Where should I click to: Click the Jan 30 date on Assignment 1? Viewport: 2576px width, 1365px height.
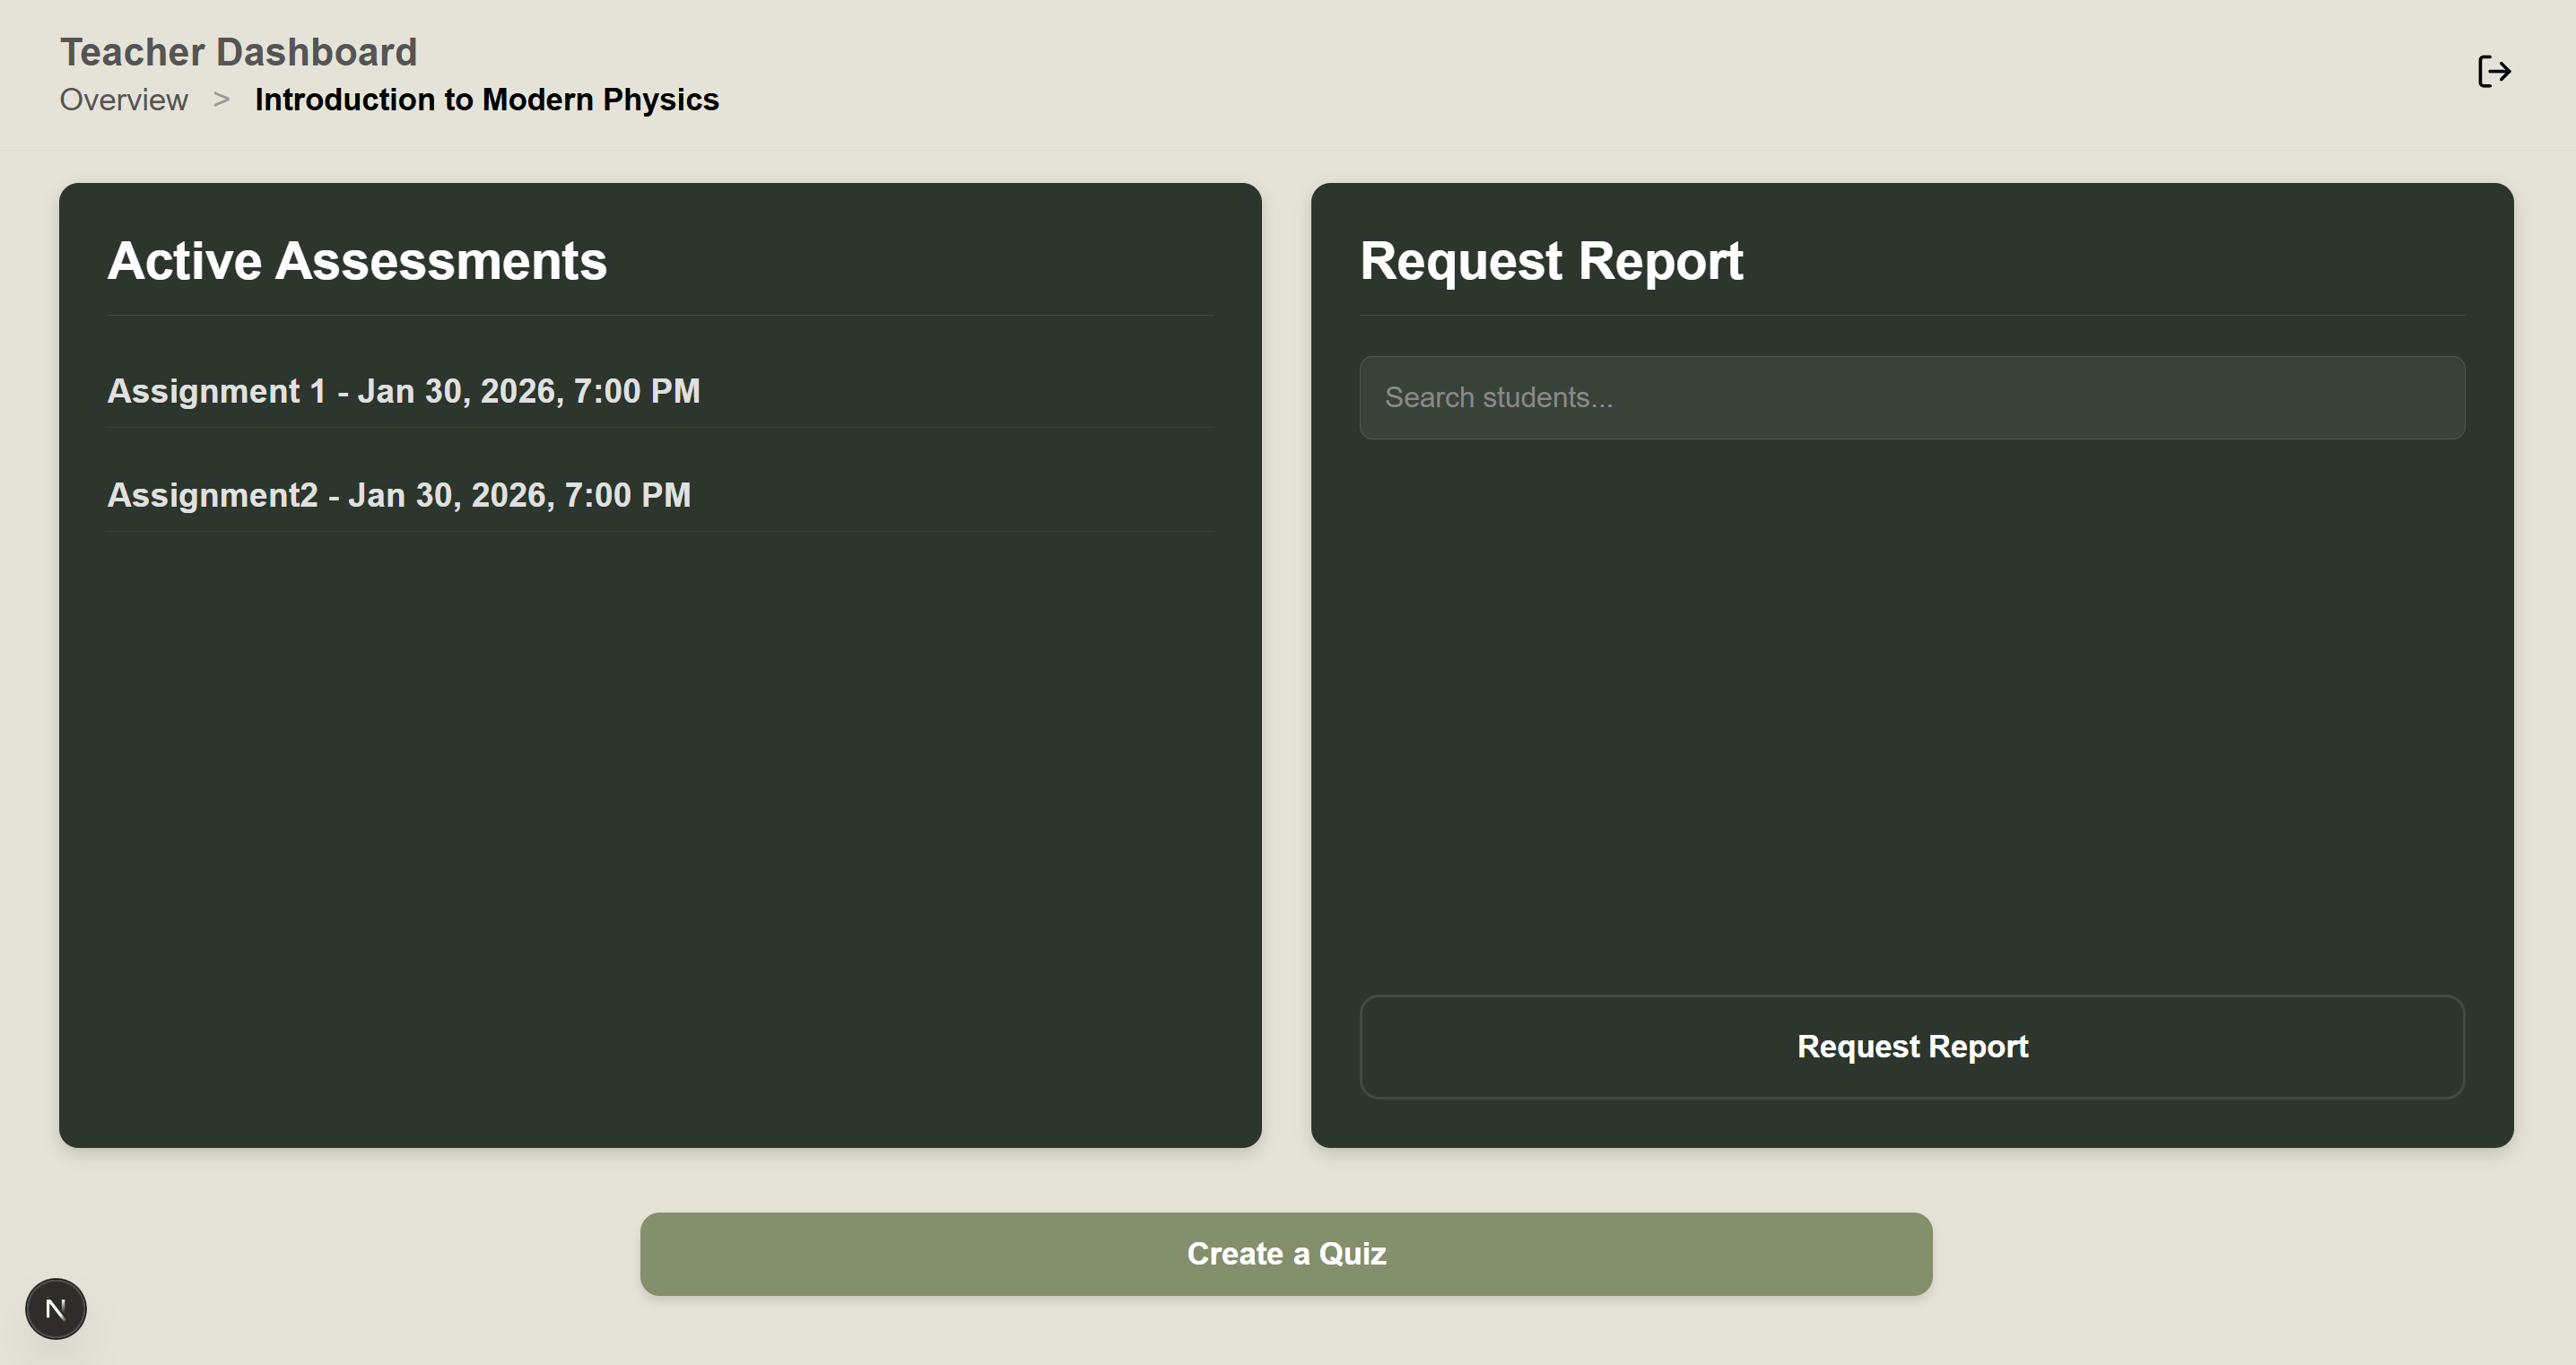point(410,391)
